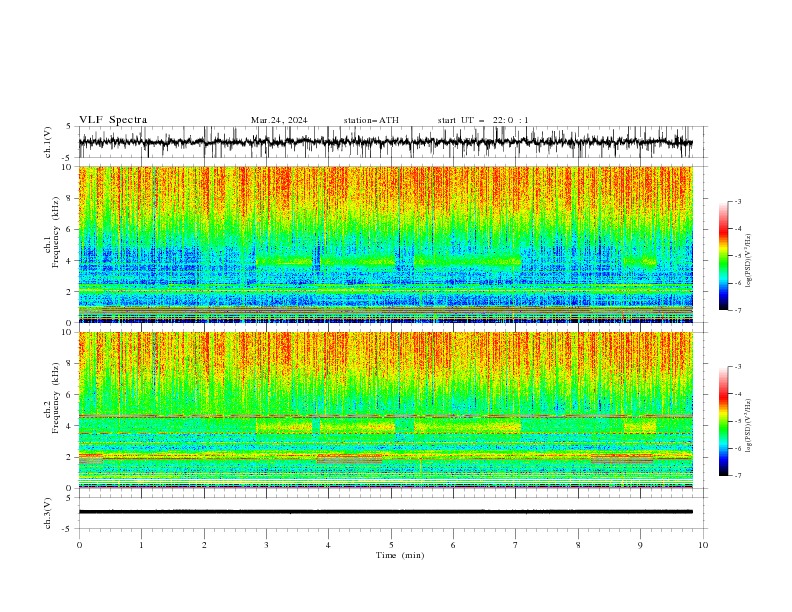Click the upper color scale bar

[x=723, y=256]
